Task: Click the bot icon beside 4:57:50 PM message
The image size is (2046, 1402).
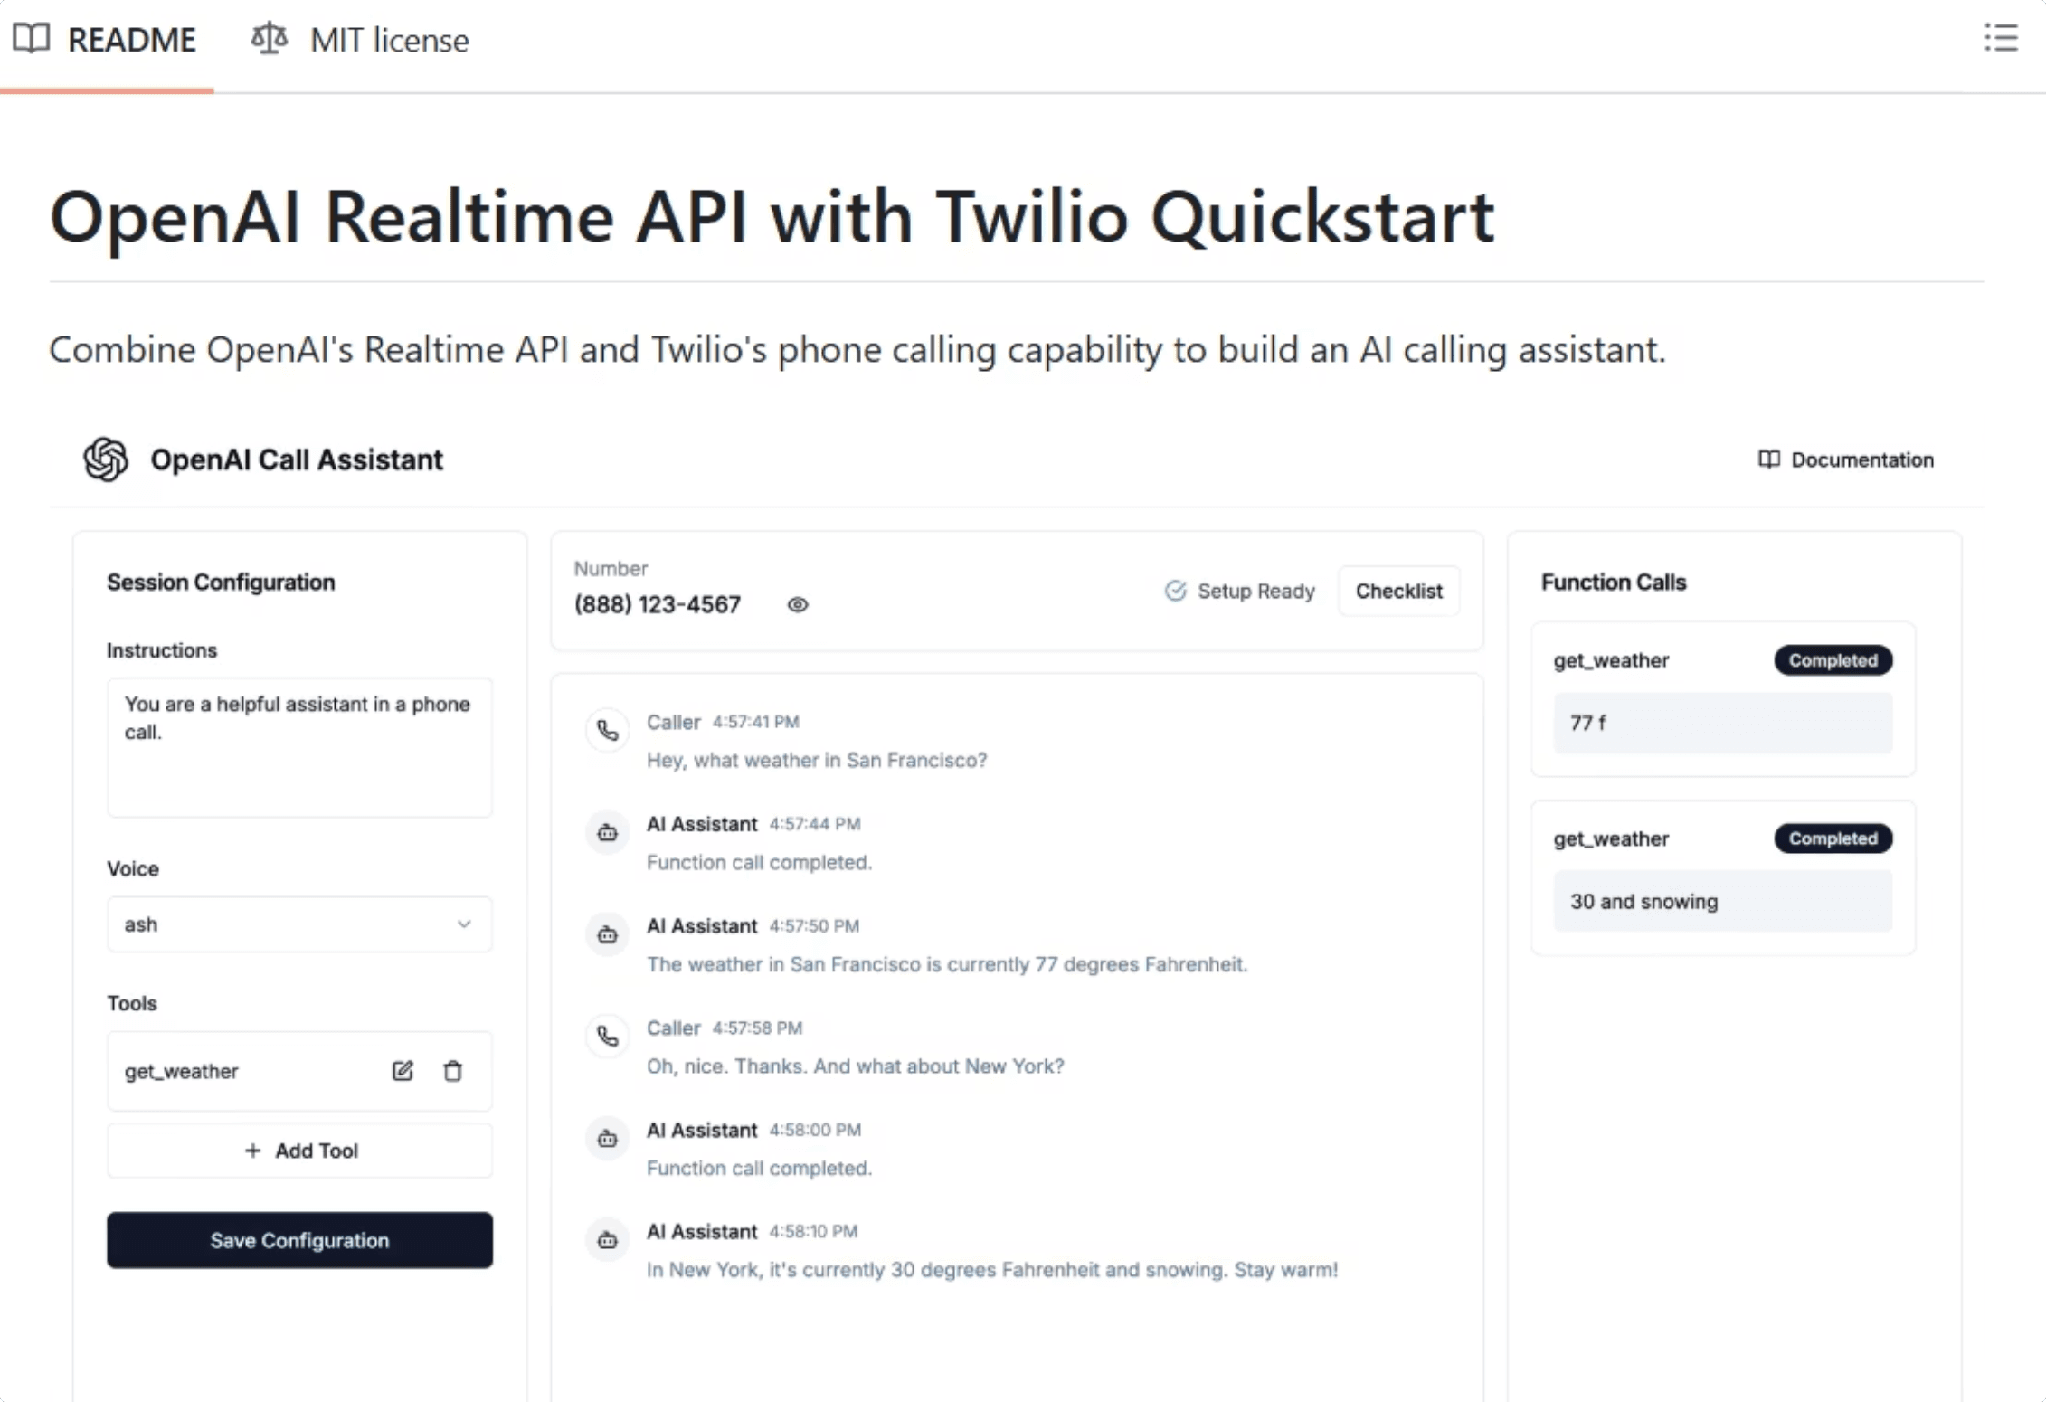Action: 607,934
